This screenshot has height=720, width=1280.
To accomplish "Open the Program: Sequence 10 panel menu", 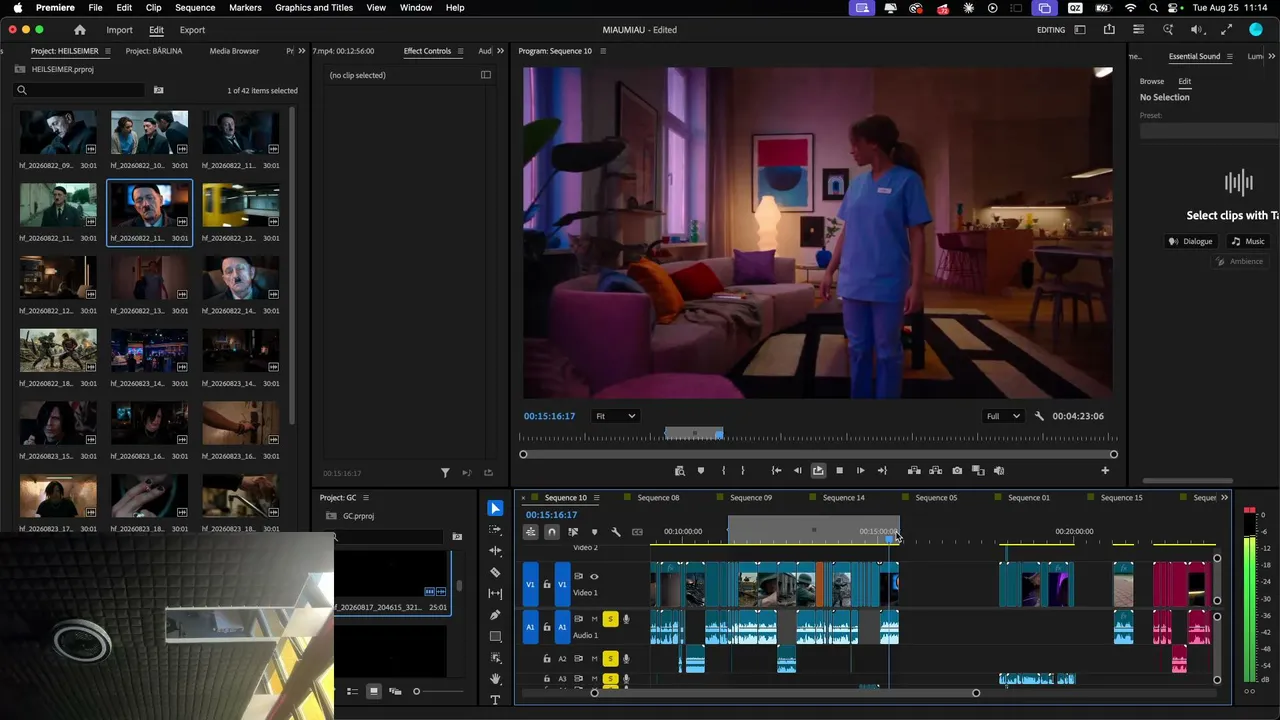I will click(602, 51).
